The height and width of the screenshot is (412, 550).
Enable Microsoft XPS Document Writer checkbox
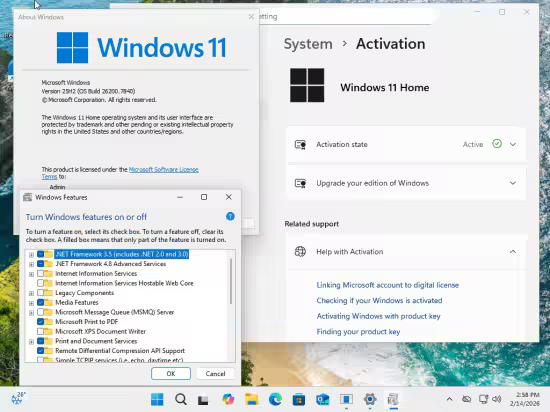click(x=40, y=331)
